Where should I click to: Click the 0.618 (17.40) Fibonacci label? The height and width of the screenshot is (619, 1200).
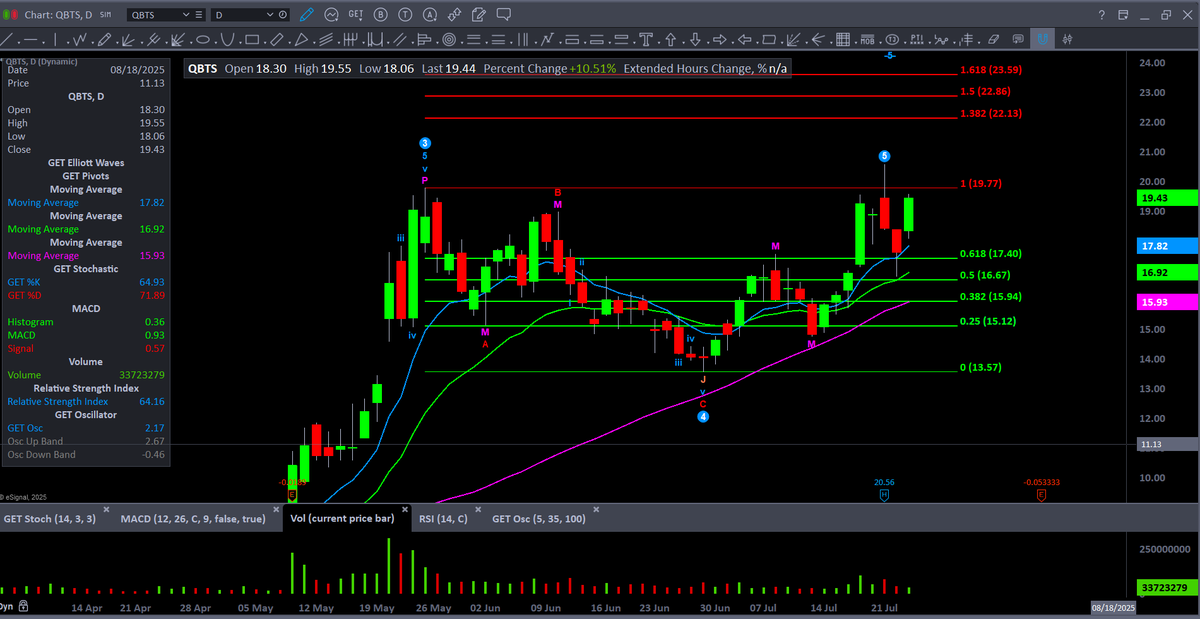tap(990, 254)
